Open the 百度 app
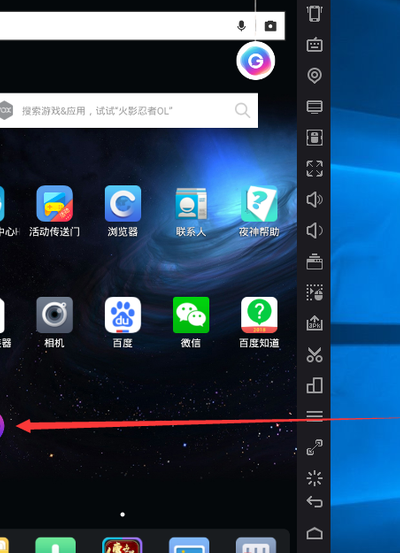 tap(123, 322)
